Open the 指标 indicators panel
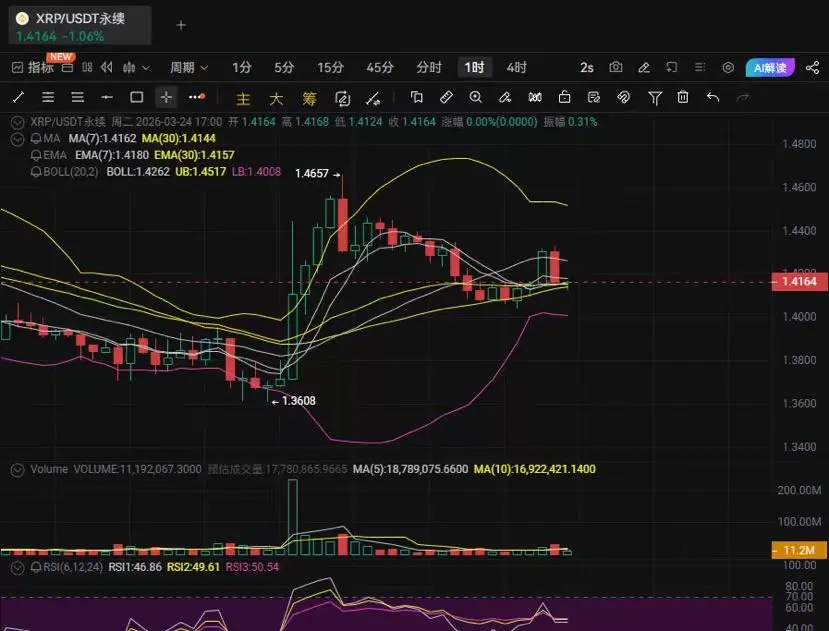 point(33,68)
